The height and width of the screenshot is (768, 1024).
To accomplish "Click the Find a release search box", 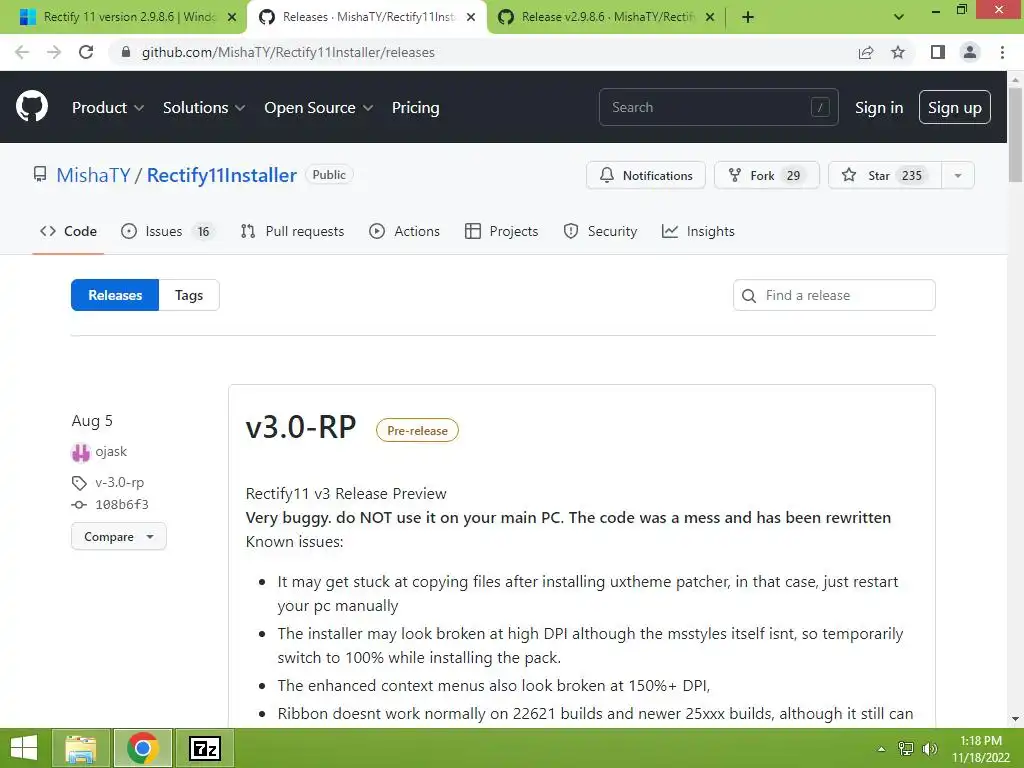I will [x=834, y=295].
